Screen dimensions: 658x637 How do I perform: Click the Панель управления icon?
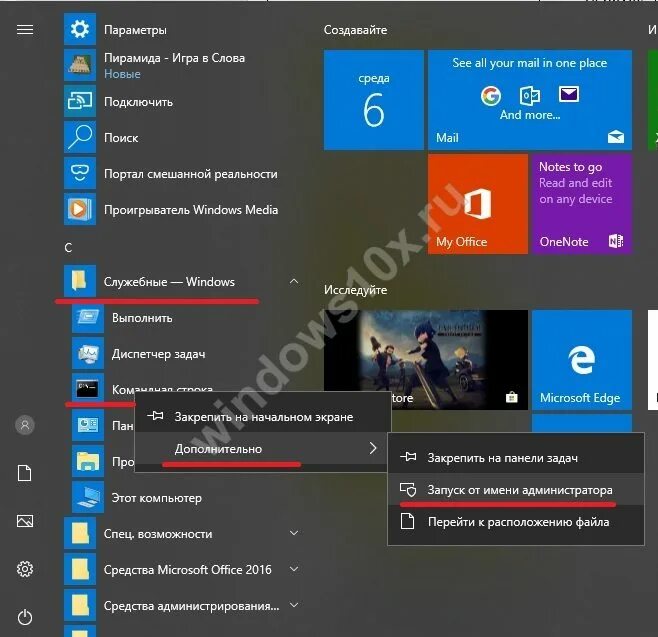88,425
